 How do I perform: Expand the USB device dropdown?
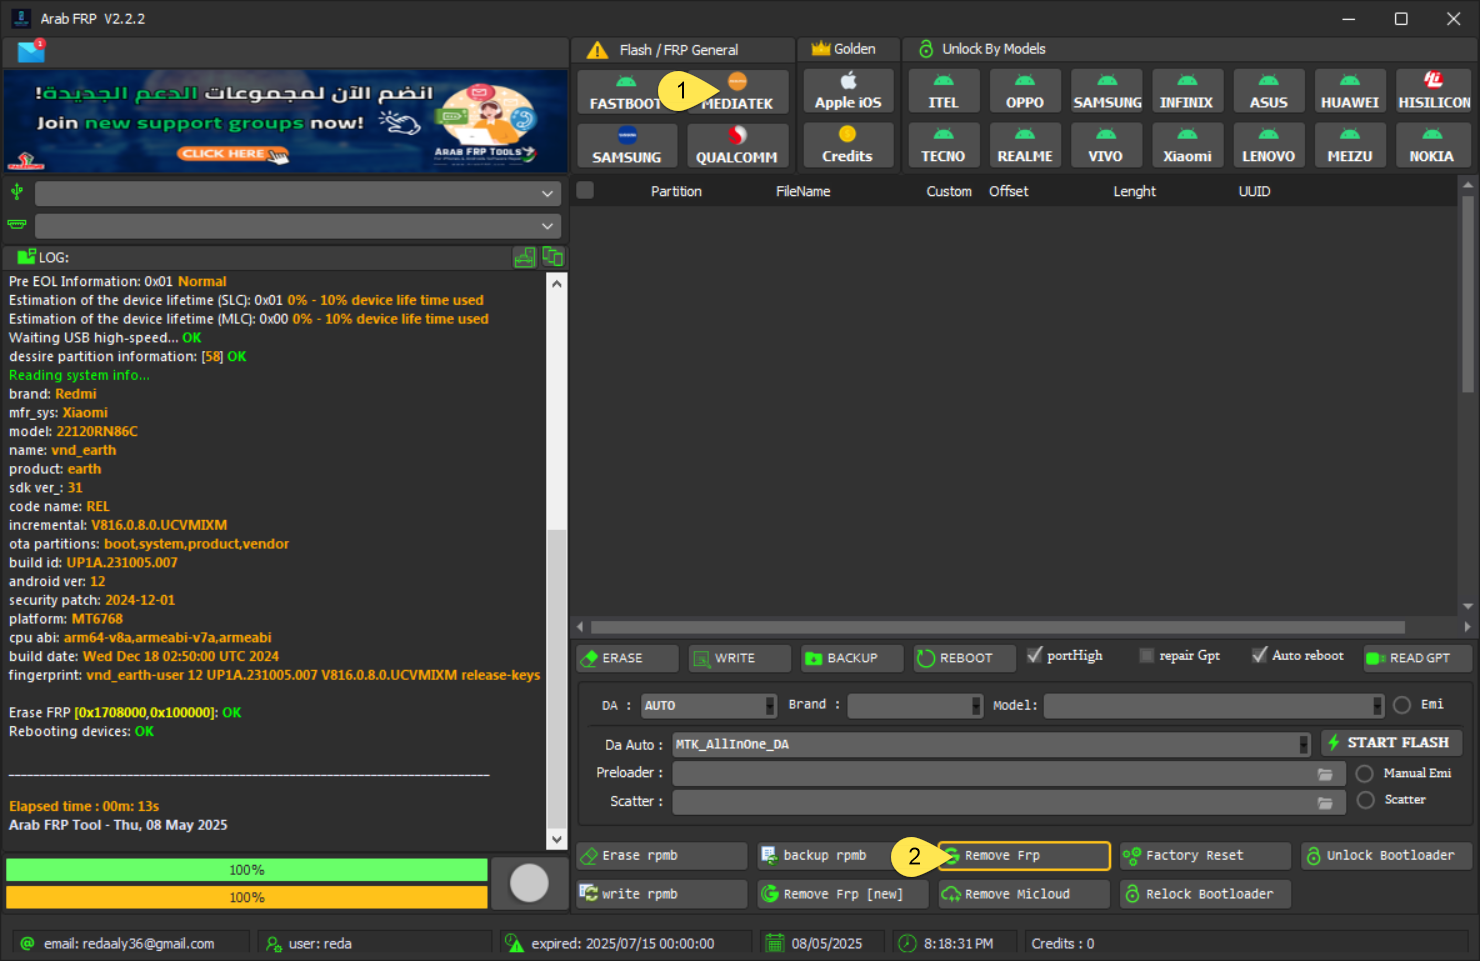(x=547, y=194)
